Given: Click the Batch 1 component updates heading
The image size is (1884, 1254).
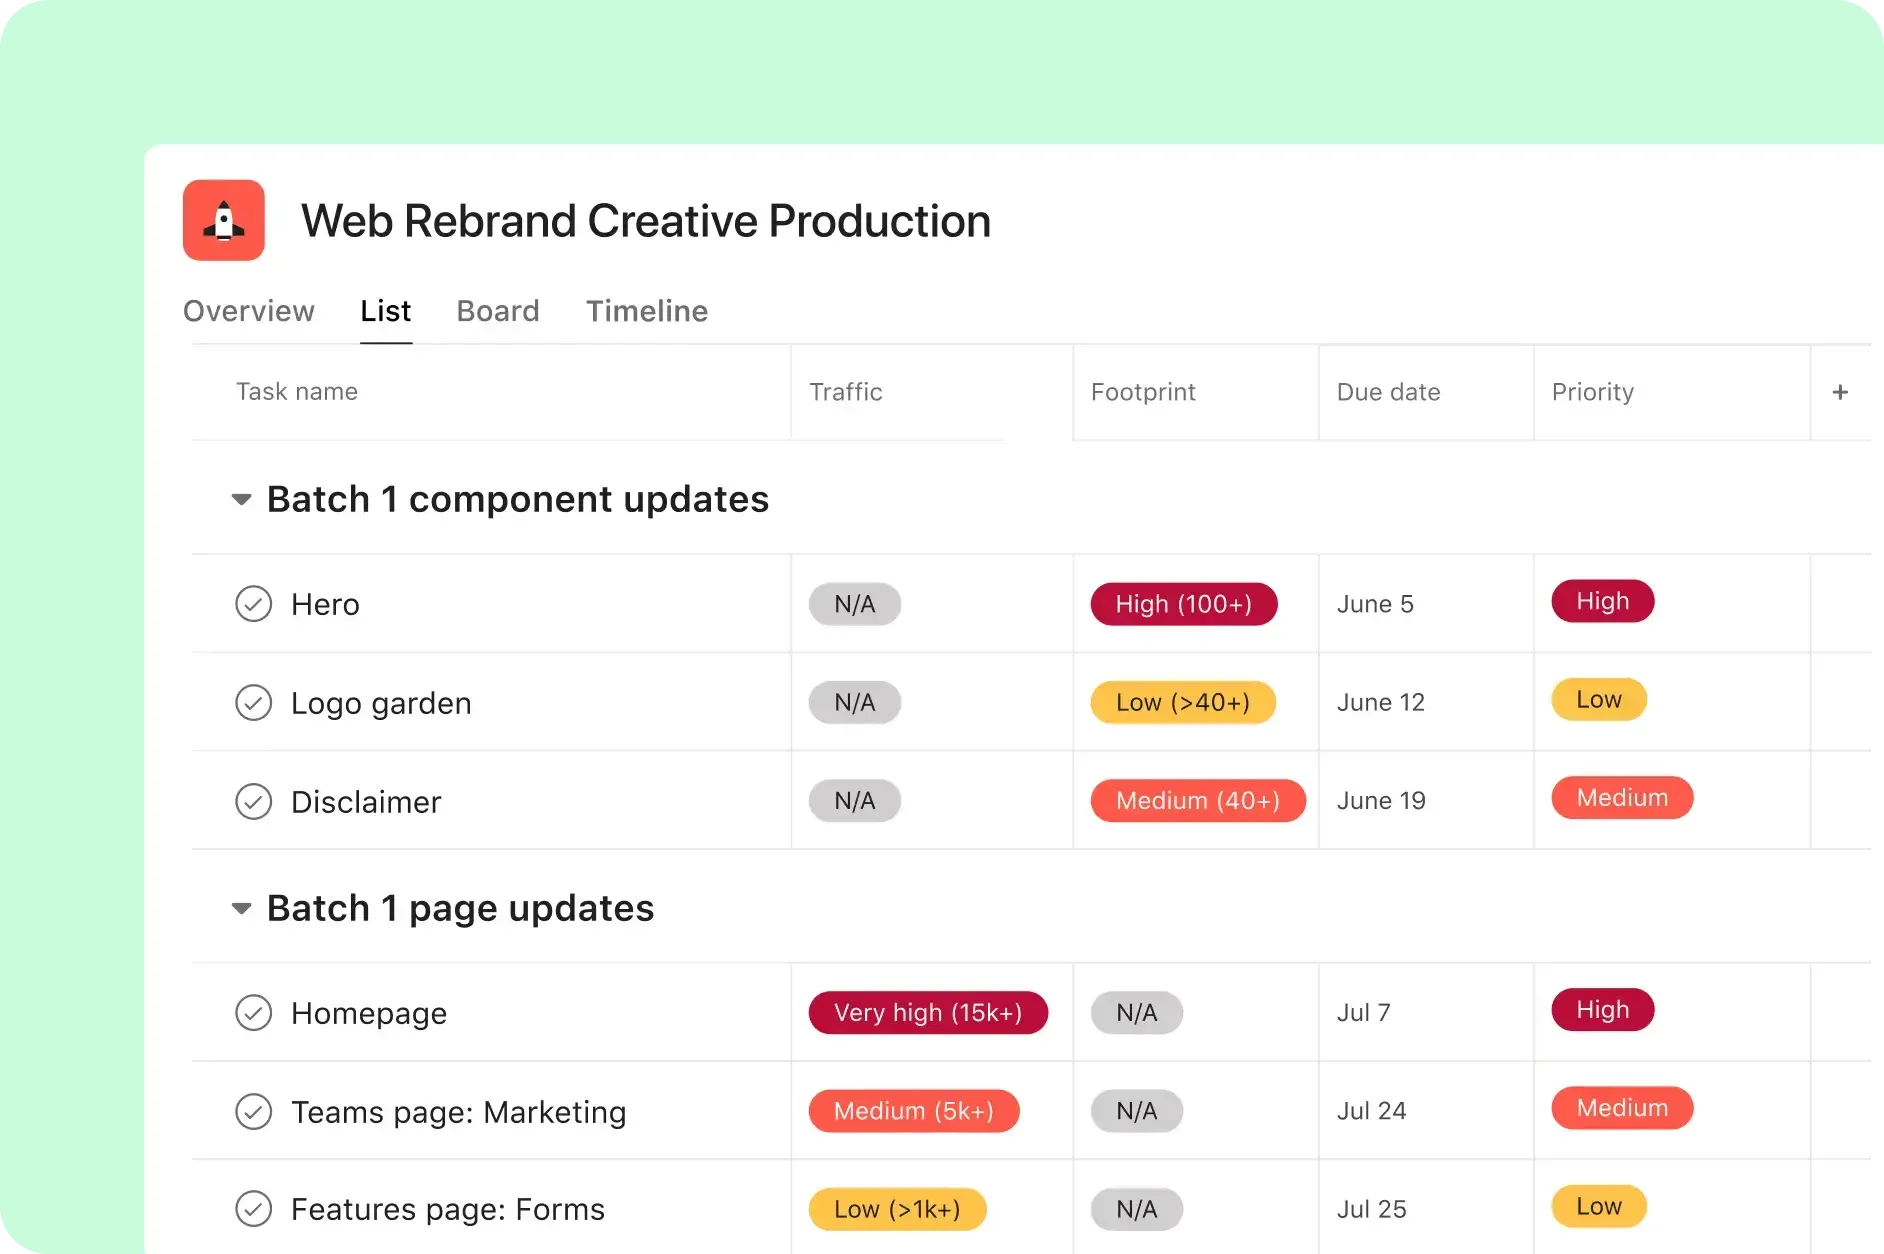Looking at the screenshot, I should pos(518,499).
